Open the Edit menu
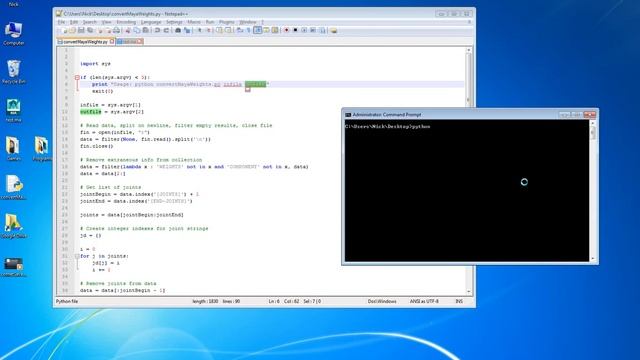Viewport: 640px width, 360px height. click(x=74, y=22)
